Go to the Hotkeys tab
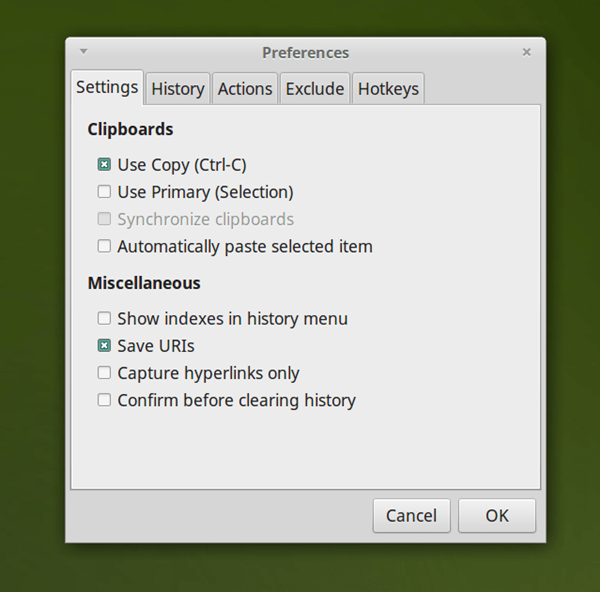The image size is (600, 592). [388, 89]
